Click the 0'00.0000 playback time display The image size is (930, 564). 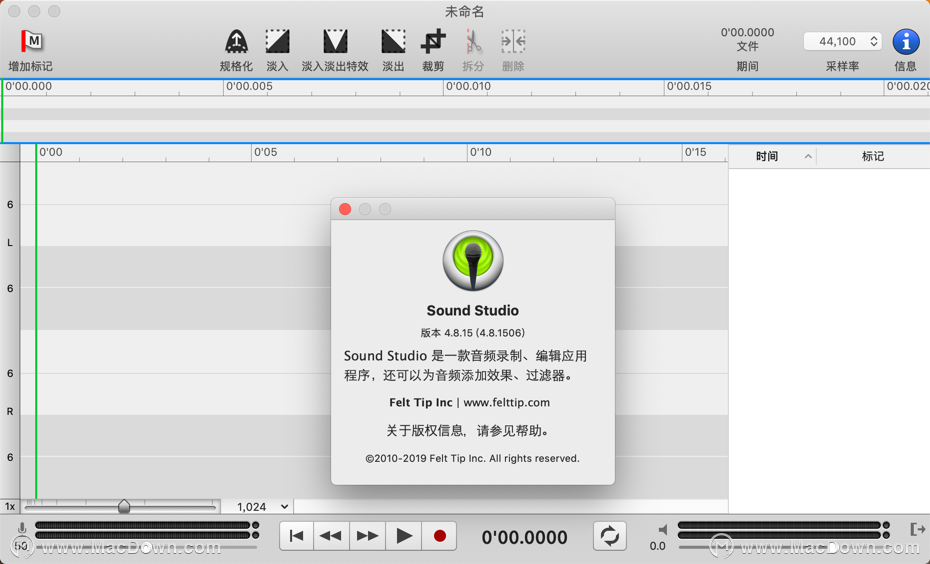(524, 537)
